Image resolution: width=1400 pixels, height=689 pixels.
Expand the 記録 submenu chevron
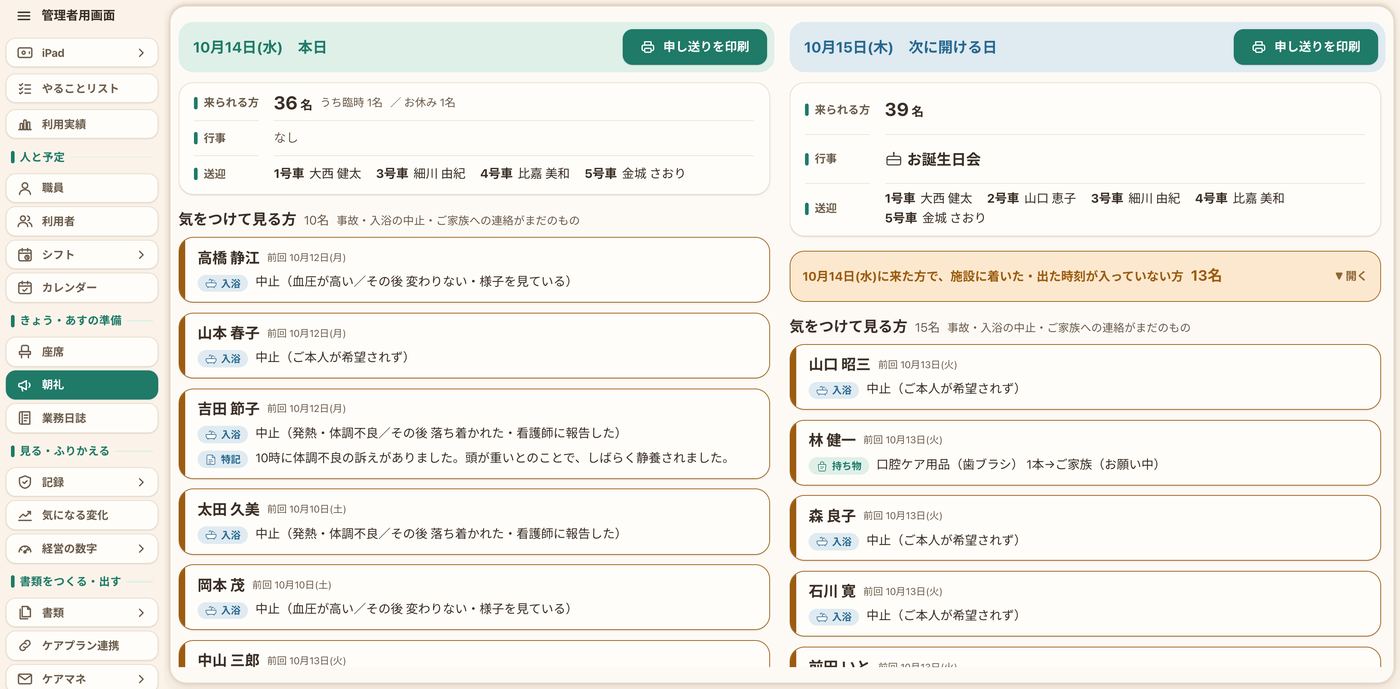[141, 482]
